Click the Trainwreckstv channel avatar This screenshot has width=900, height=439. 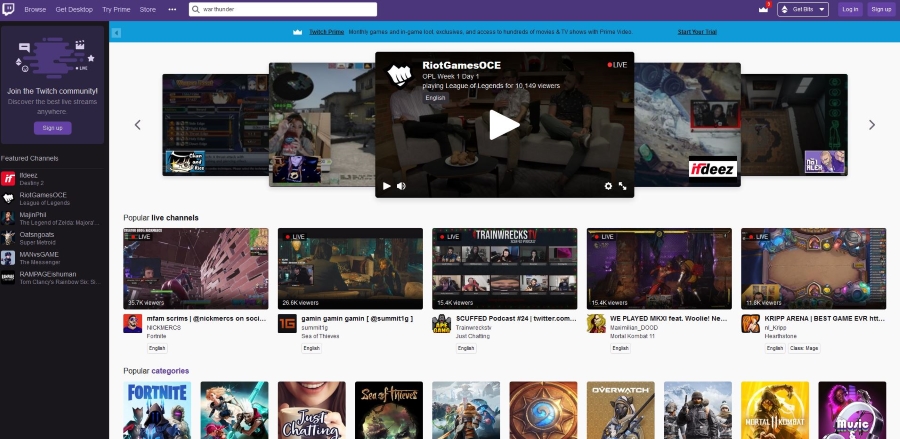[x=441, y=323]
